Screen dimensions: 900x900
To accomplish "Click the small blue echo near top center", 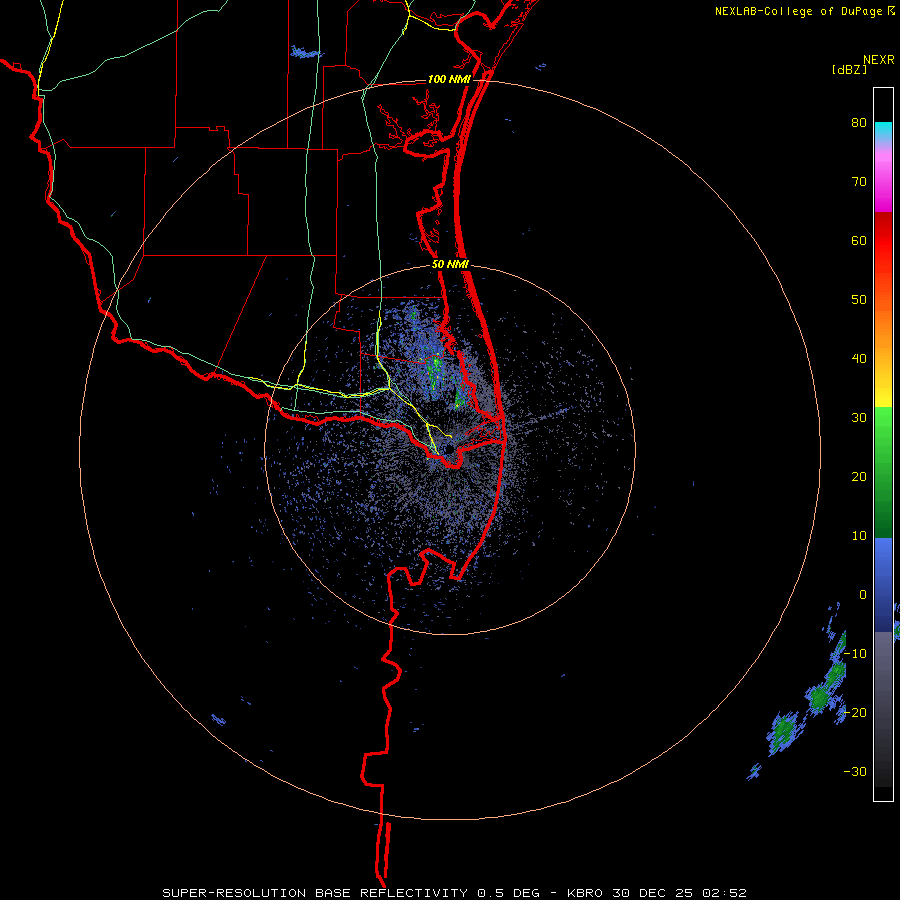I will click(x=305, y=53).
